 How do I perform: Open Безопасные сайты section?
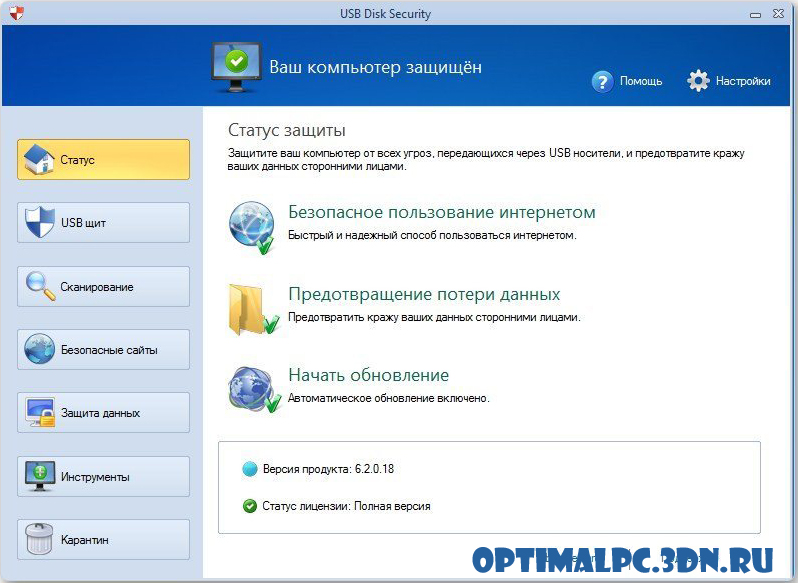coord(103,349)
